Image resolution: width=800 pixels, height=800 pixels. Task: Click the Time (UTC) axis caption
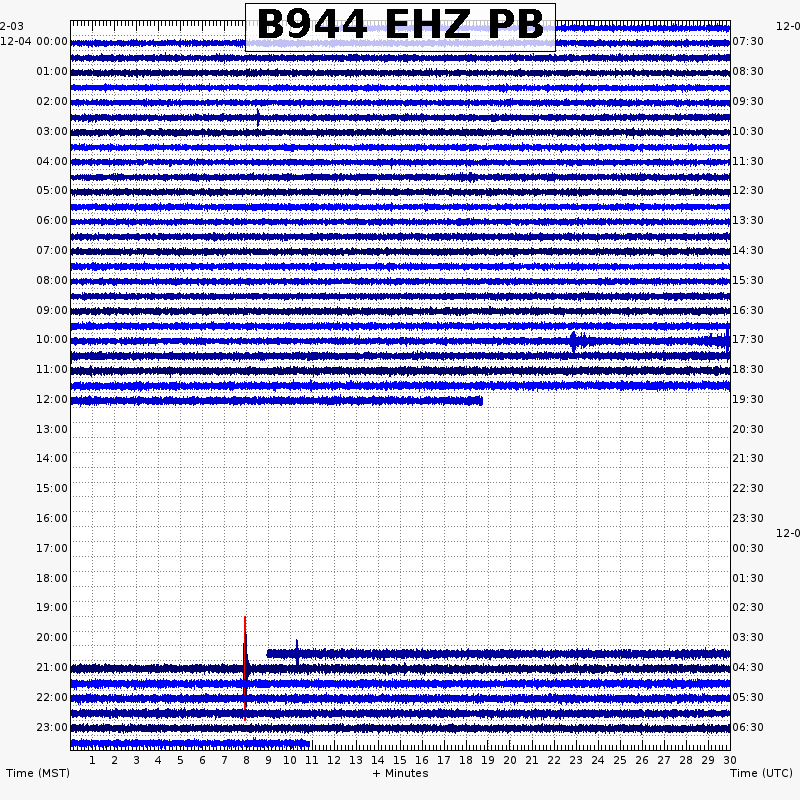761,773
